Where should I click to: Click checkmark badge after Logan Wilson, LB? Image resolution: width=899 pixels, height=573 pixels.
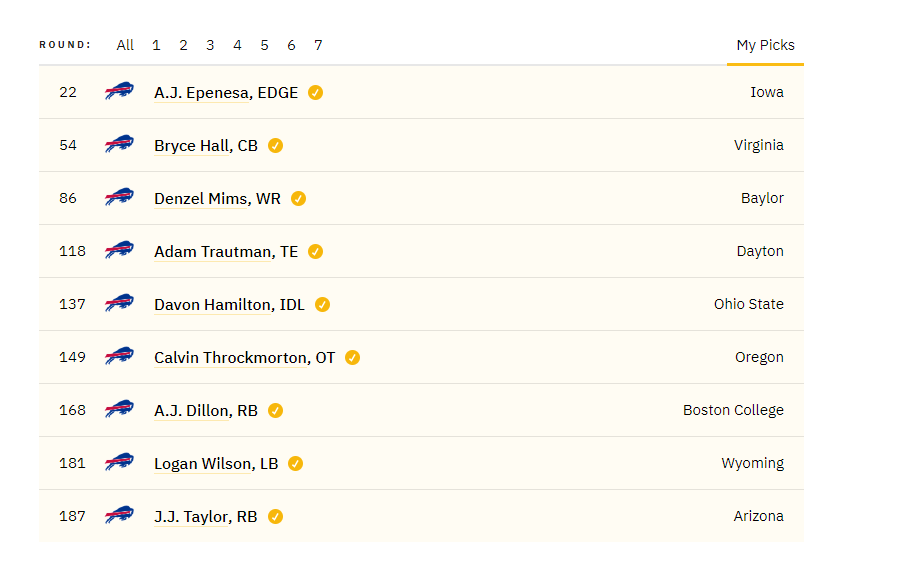[295, 463]
